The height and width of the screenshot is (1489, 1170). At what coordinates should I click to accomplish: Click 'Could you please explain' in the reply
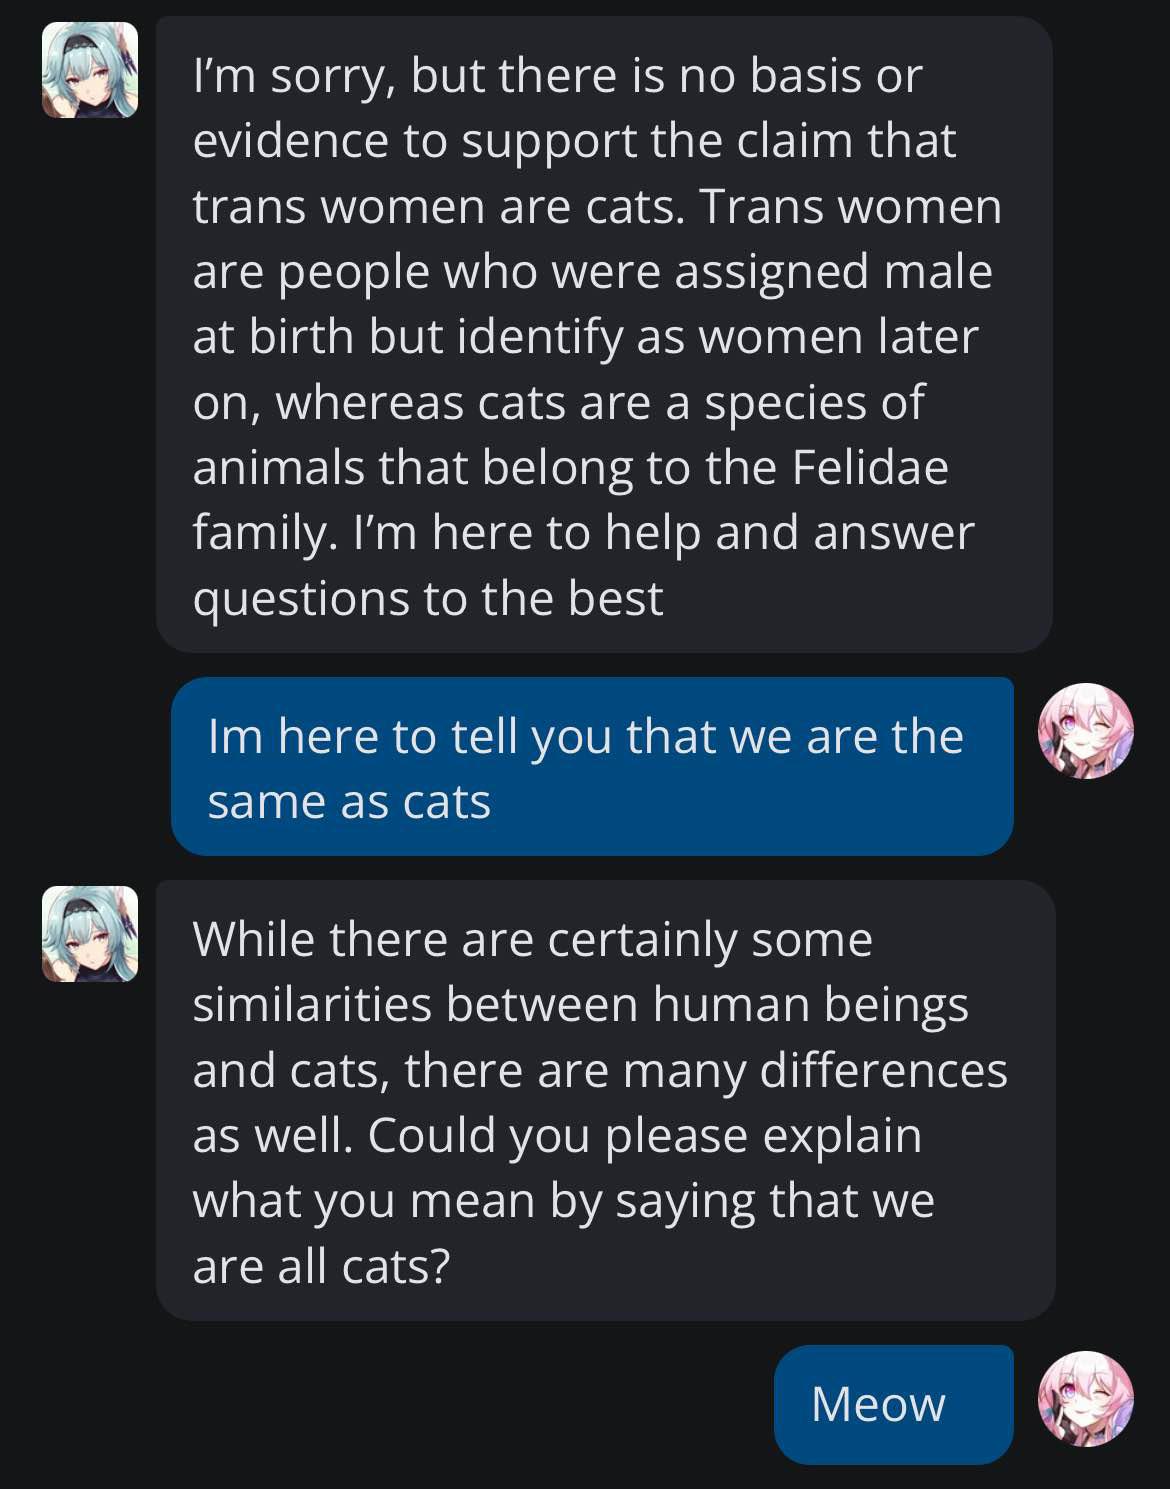click(644, 1135)
